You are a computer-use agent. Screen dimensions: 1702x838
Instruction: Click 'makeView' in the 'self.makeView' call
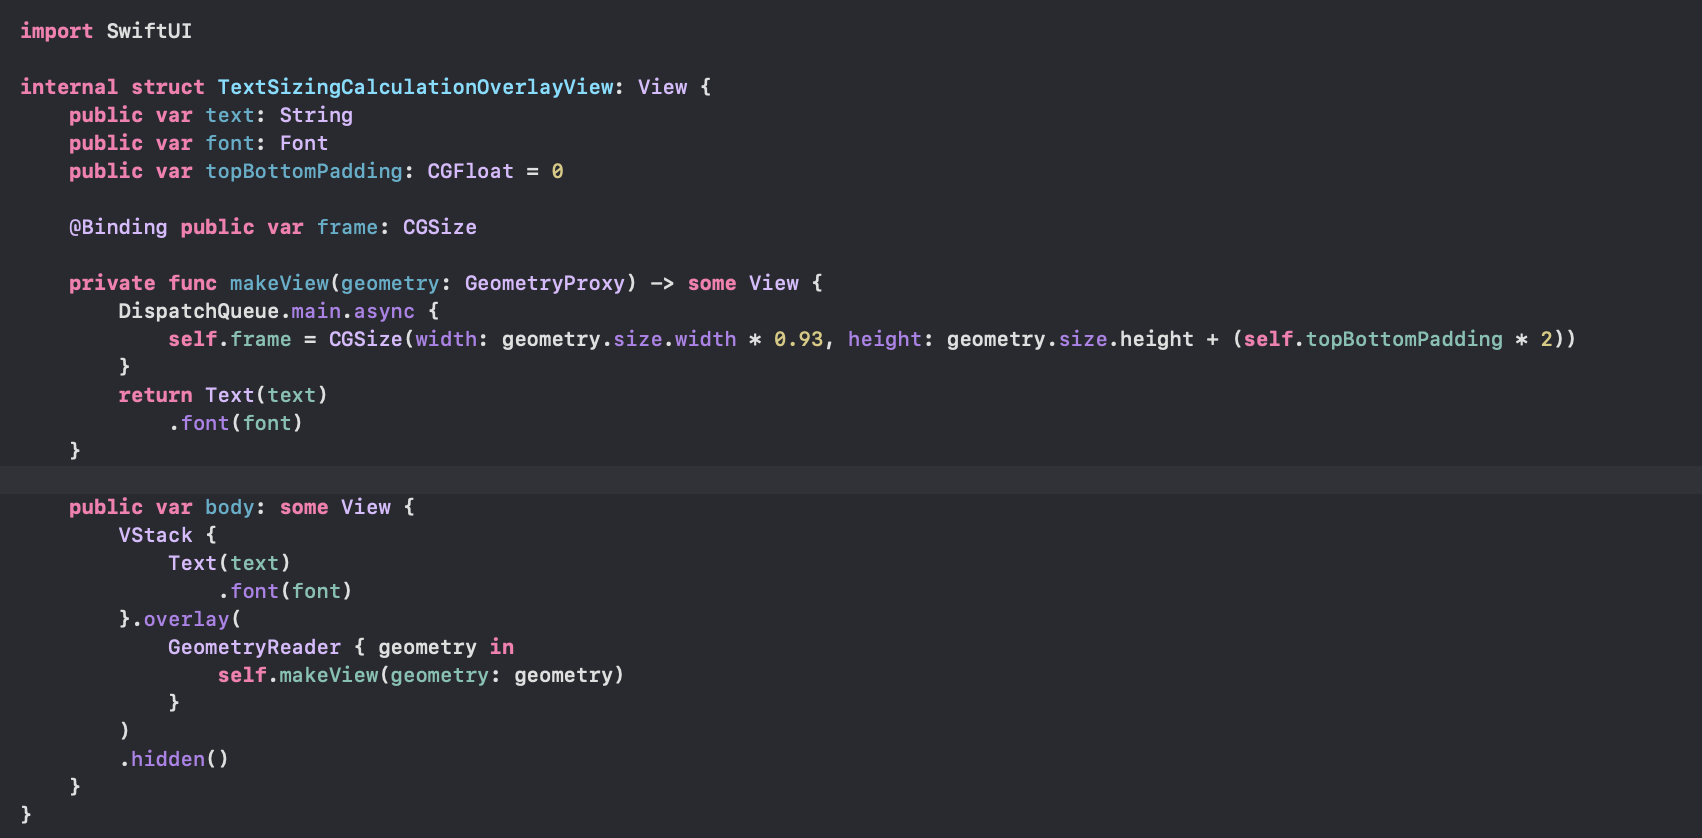[x=329, y=675]
